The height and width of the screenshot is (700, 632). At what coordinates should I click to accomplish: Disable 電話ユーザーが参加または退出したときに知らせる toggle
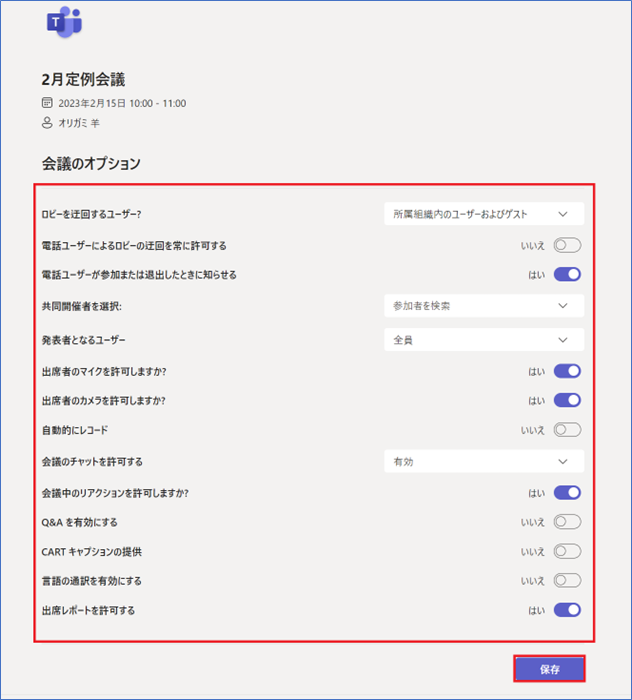(566, 274)
